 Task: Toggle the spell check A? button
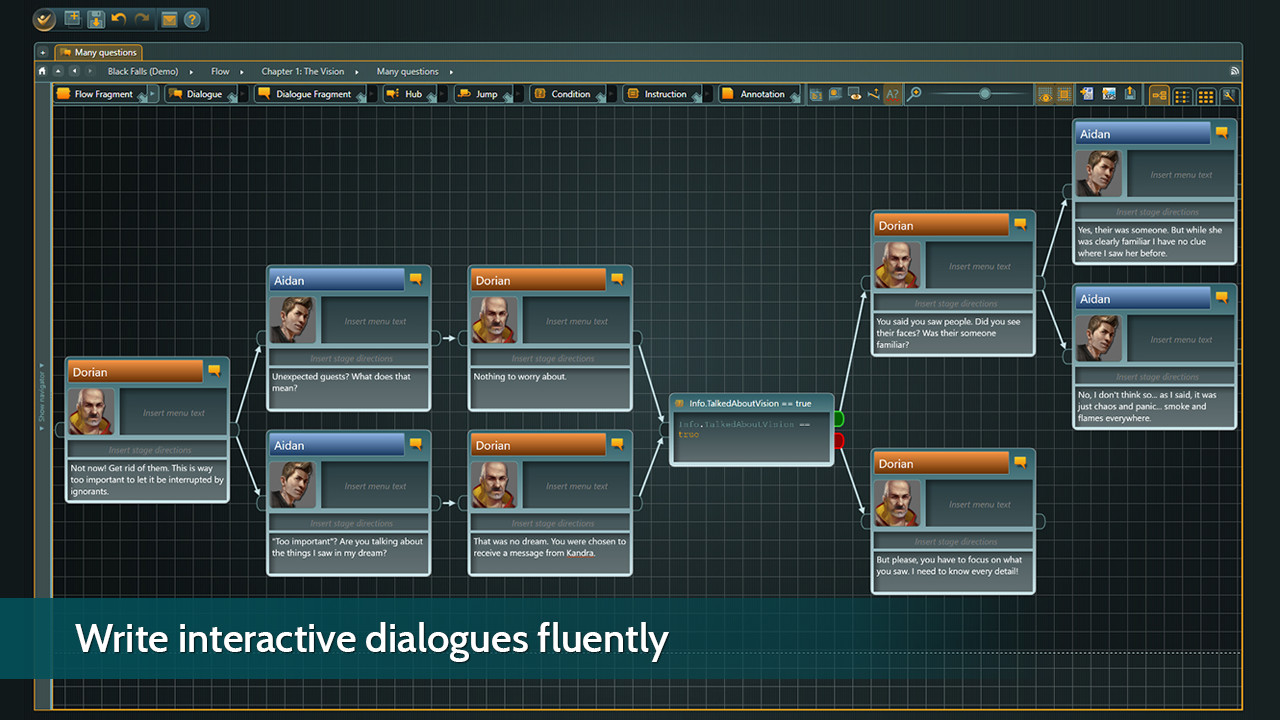coord(892,94)
